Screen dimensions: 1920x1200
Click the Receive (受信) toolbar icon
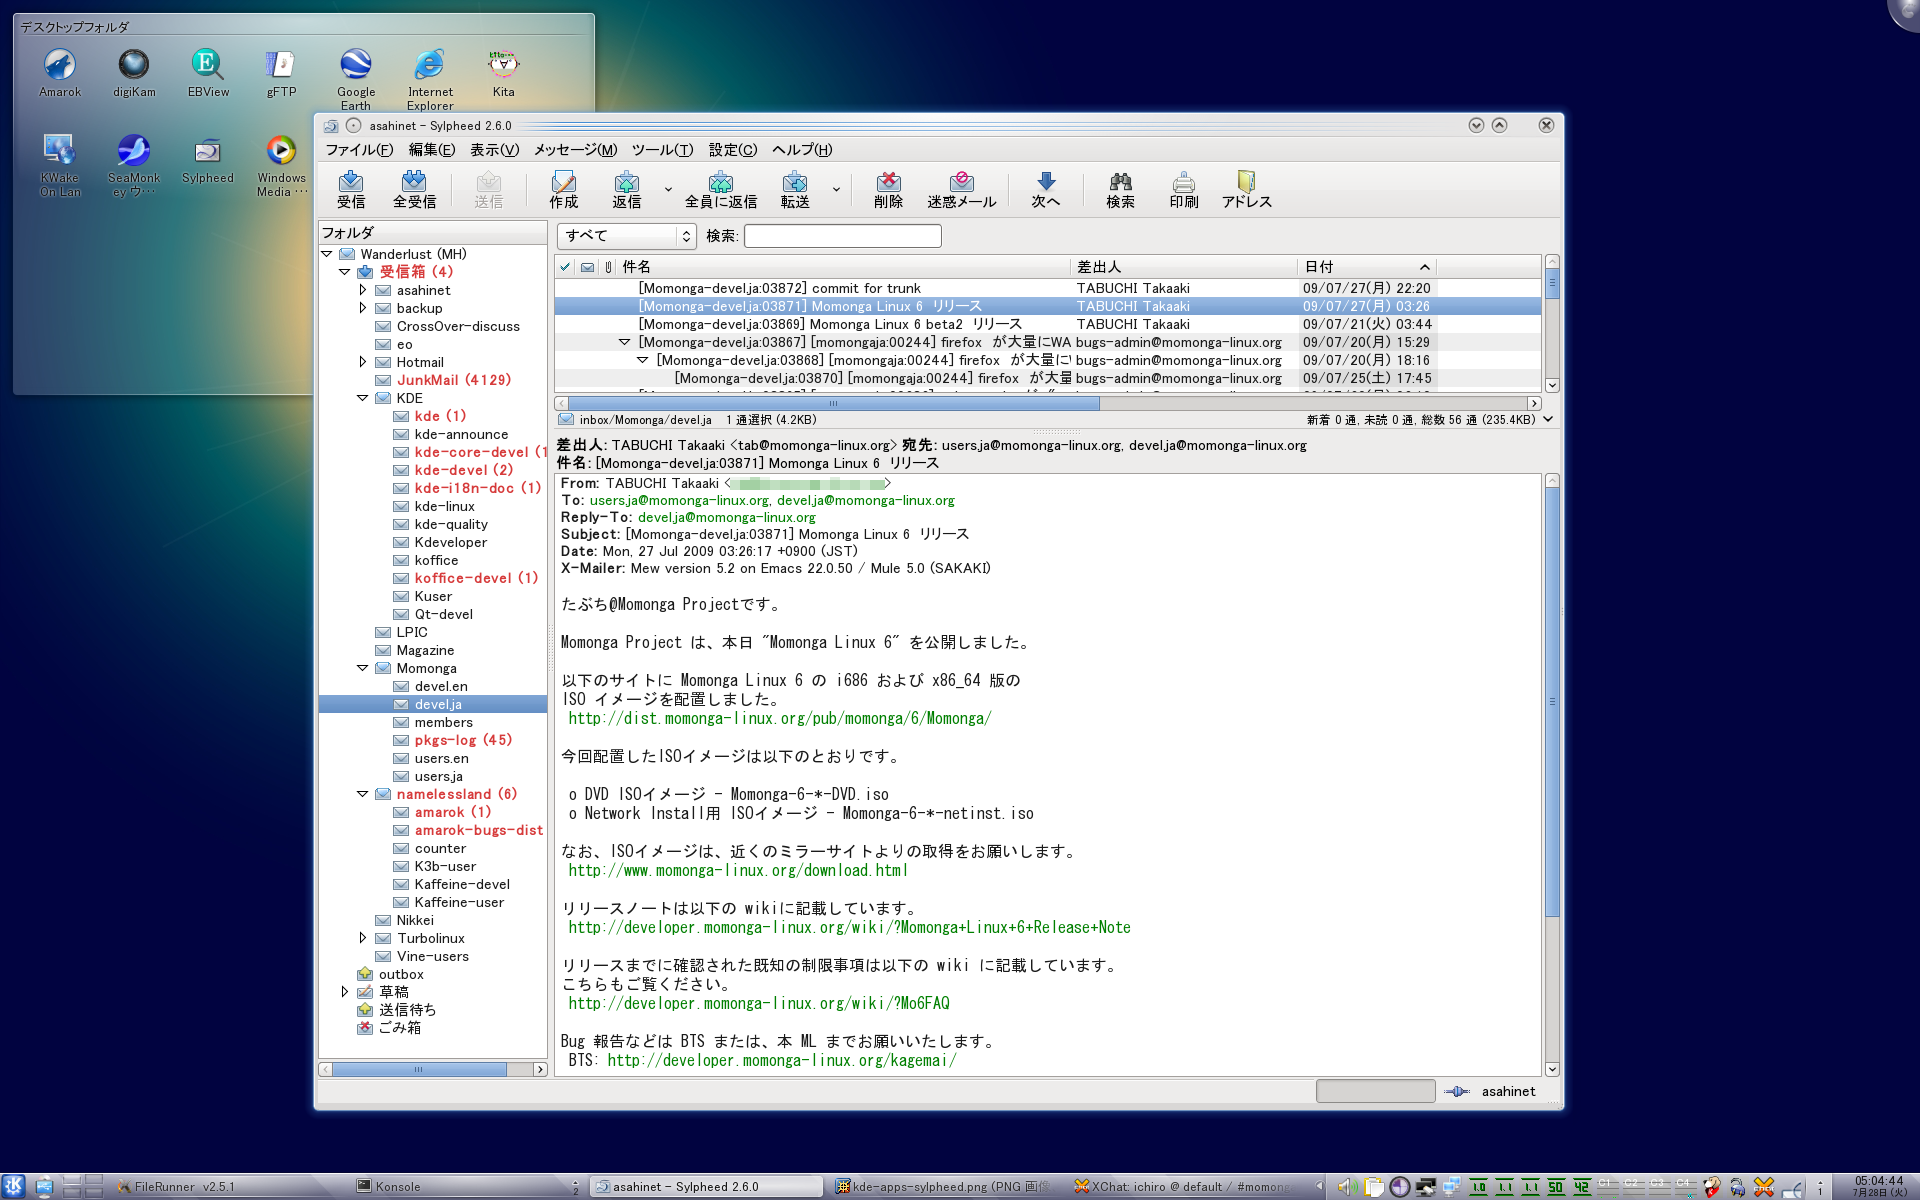351,189
